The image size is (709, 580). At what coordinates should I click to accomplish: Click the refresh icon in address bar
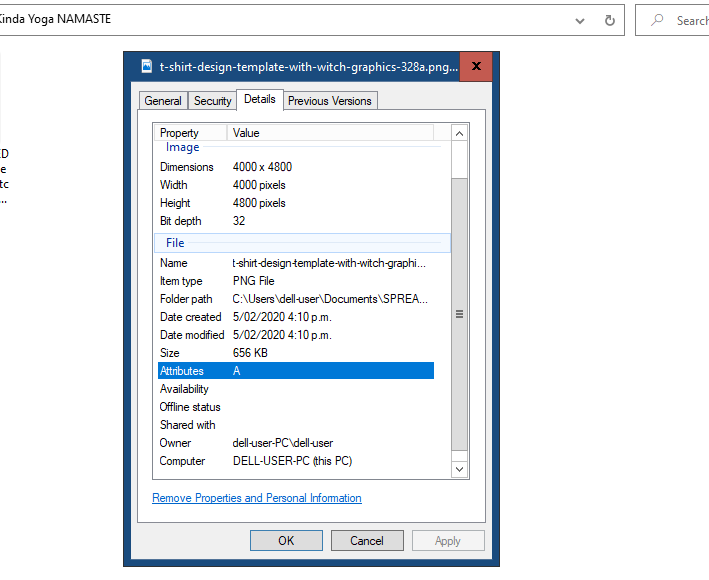(x=609, y=20)
